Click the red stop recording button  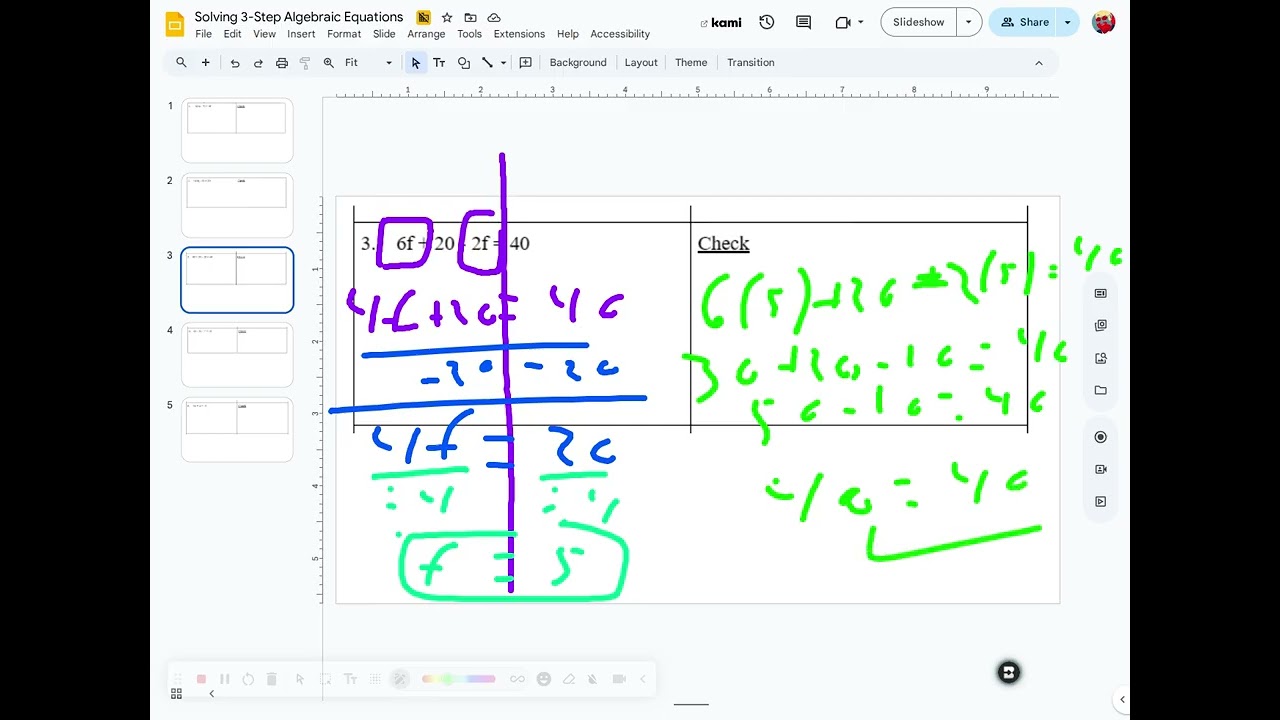pos(201,679)
